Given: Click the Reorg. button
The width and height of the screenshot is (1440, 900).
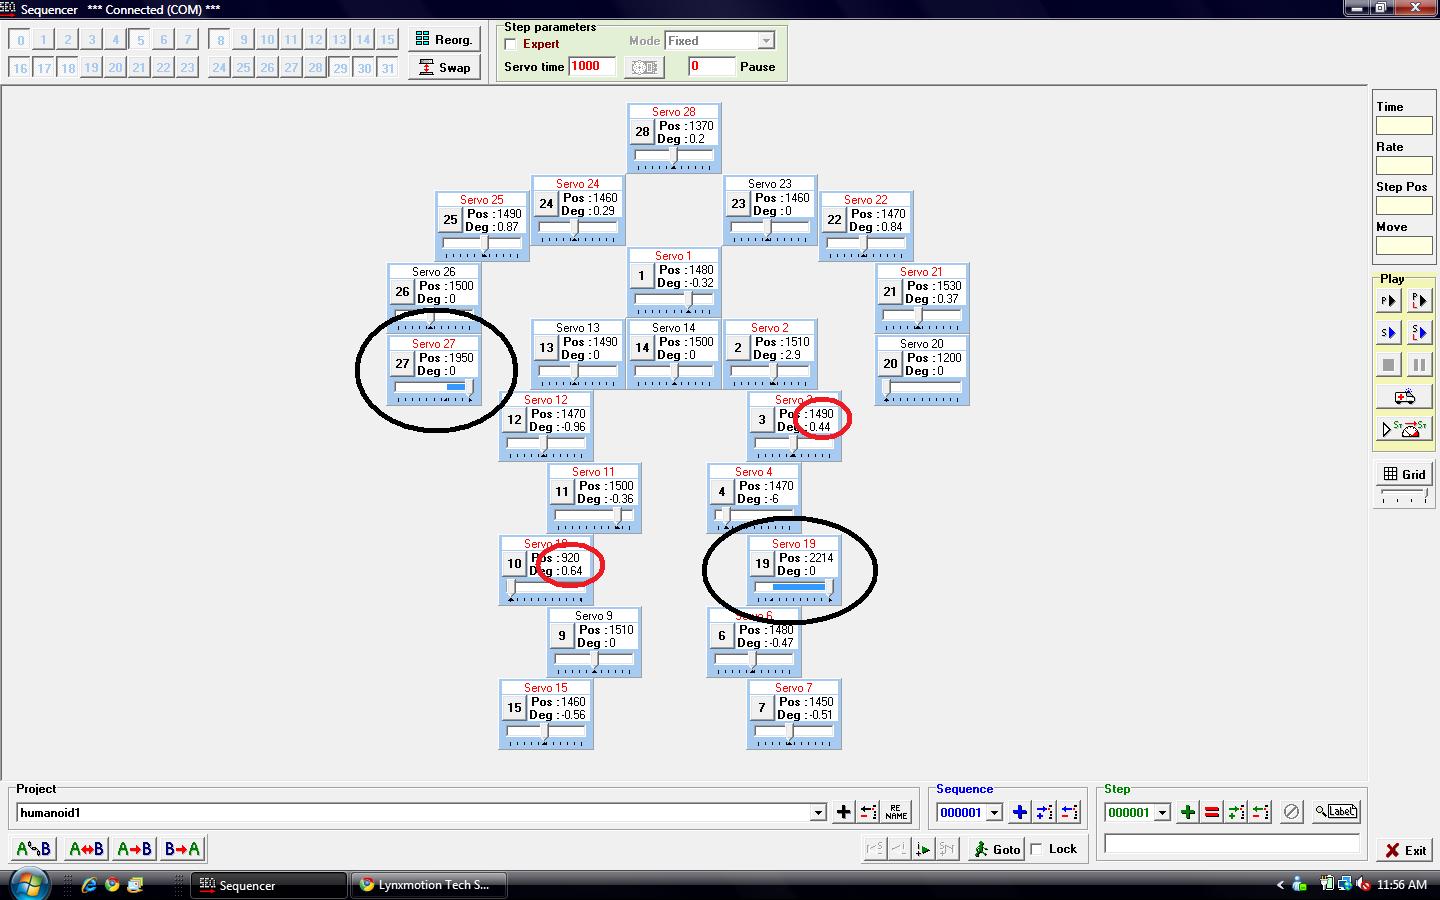Looking at the screenshot, I should click(x=444, y=40).
